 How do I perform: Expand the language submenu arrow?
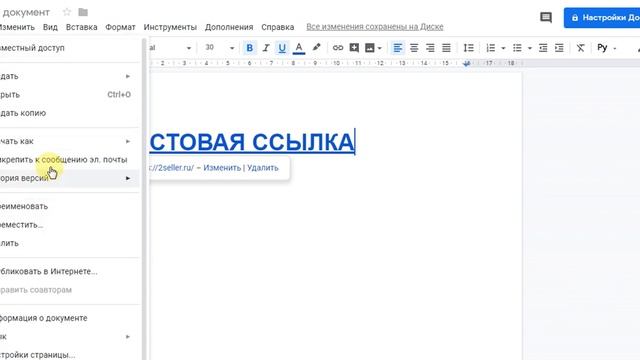coord(128,337)
